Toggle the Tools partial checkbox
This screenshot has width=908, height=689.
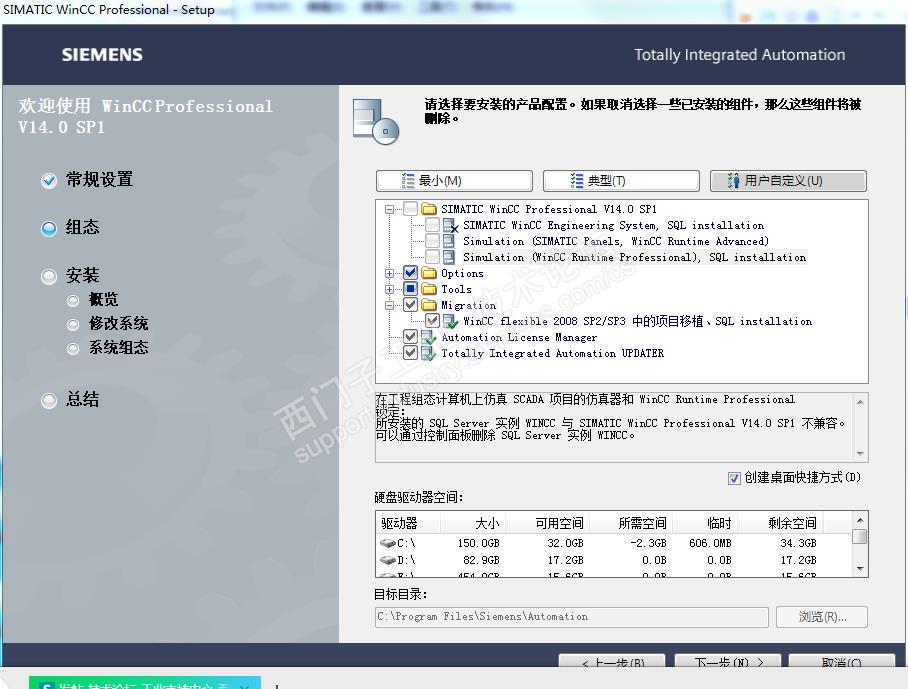pos(410,288)
